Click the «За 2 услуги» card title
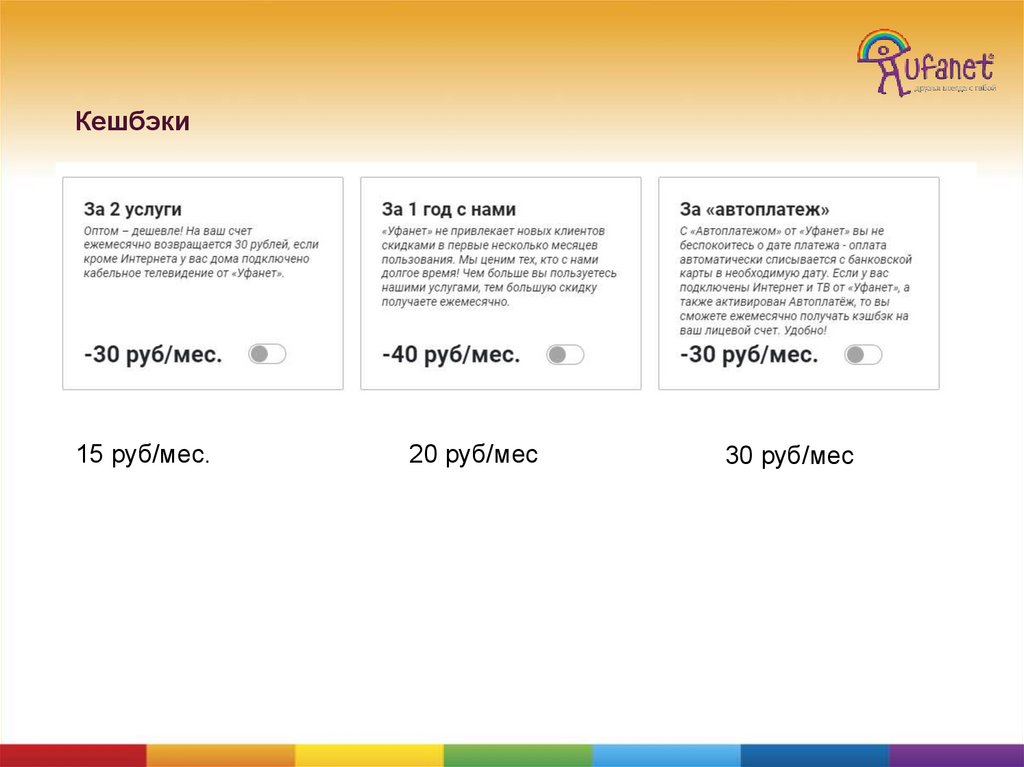The image size is (1024, 767). pyautogui.click(x=133, y=209)
